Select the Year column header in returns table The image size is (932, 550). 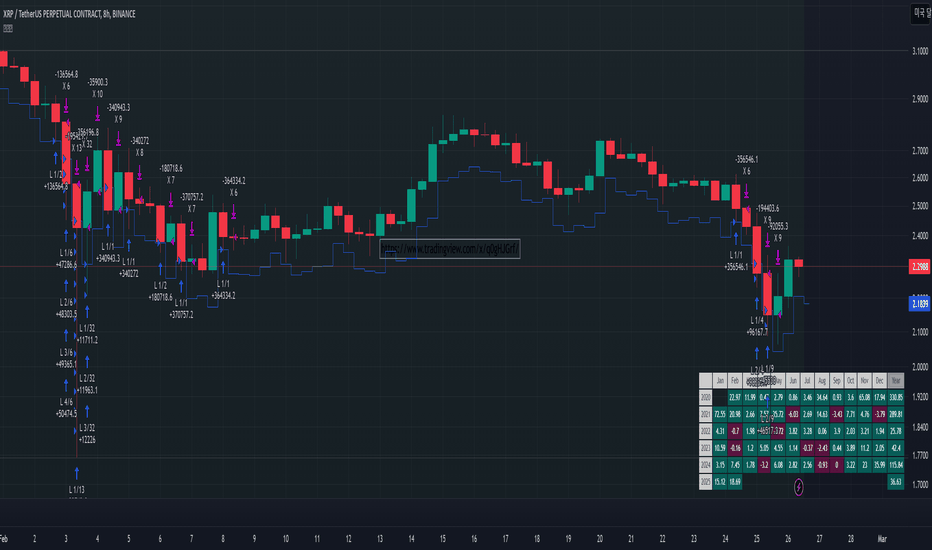896,381
